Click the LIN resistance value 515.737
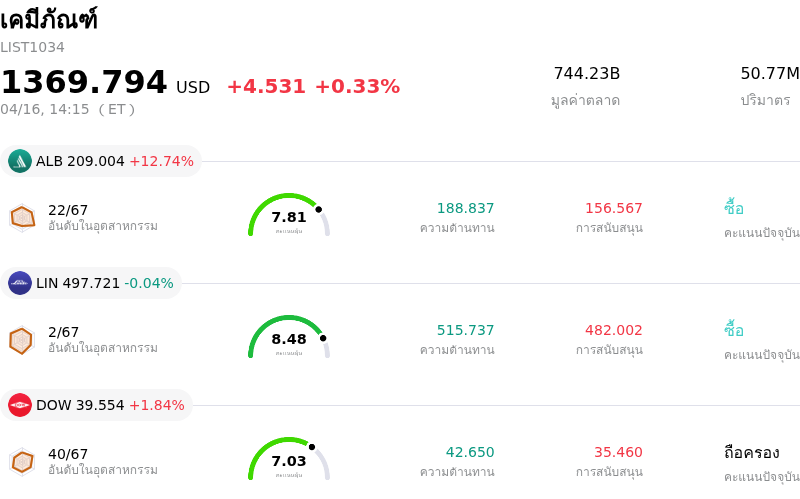The height and width of the screenshot is (499, 800). [465, 330]
